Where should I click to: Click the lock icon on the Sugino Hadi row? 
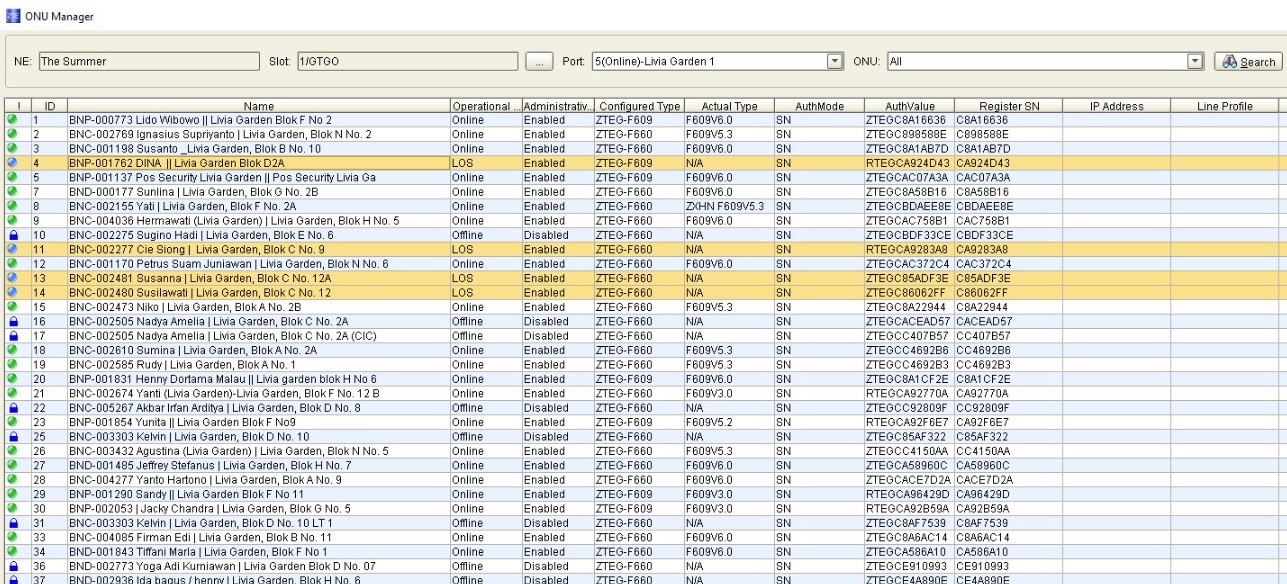[11, 234]
